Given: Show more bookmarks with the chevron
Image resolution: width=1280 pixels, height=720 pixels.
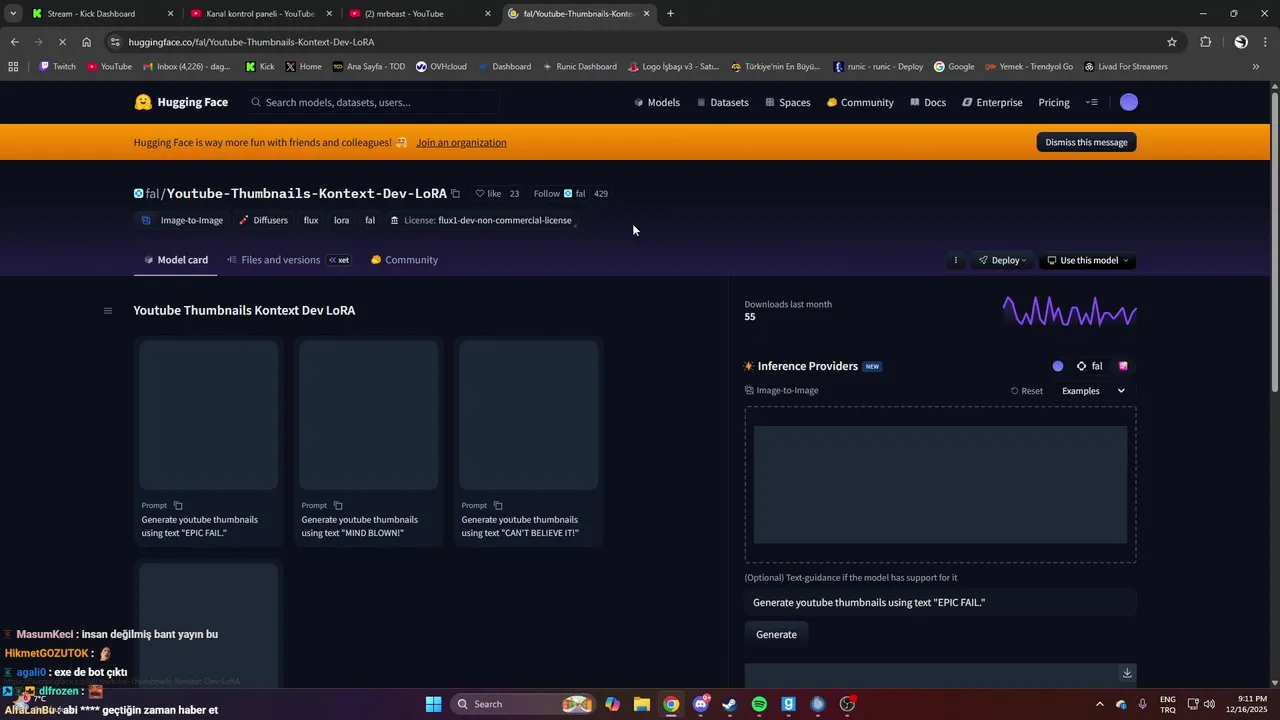Looking at the screenshot, I should click(1256, 67).
